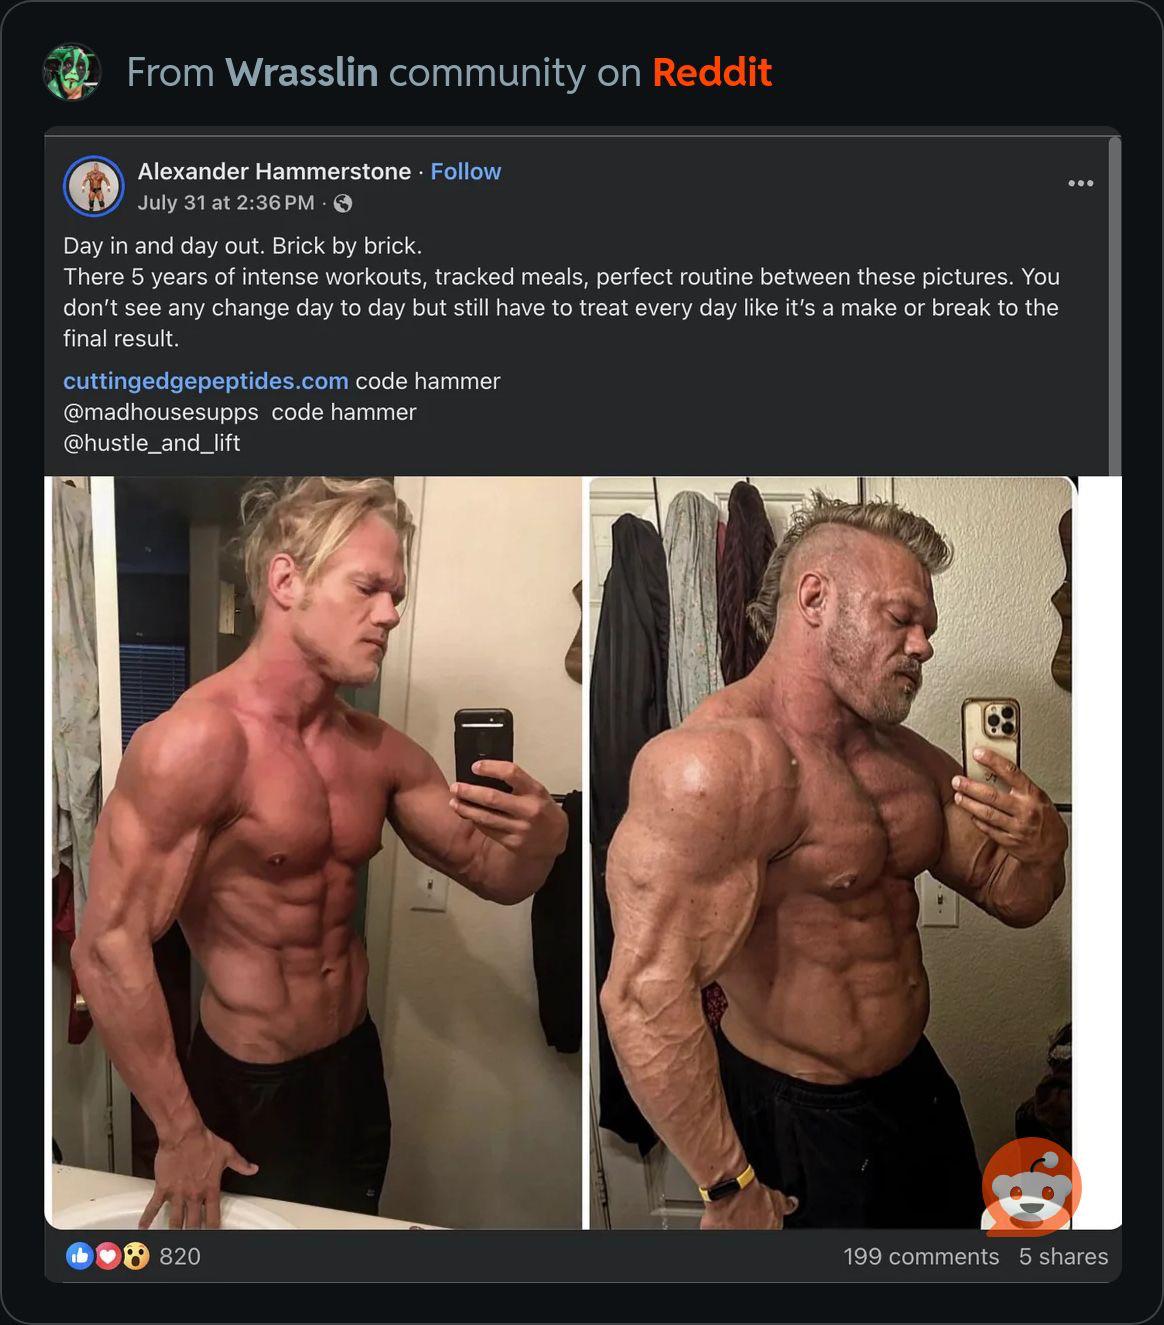
Task: View the 199 comments
Action: click(921, 1257)
